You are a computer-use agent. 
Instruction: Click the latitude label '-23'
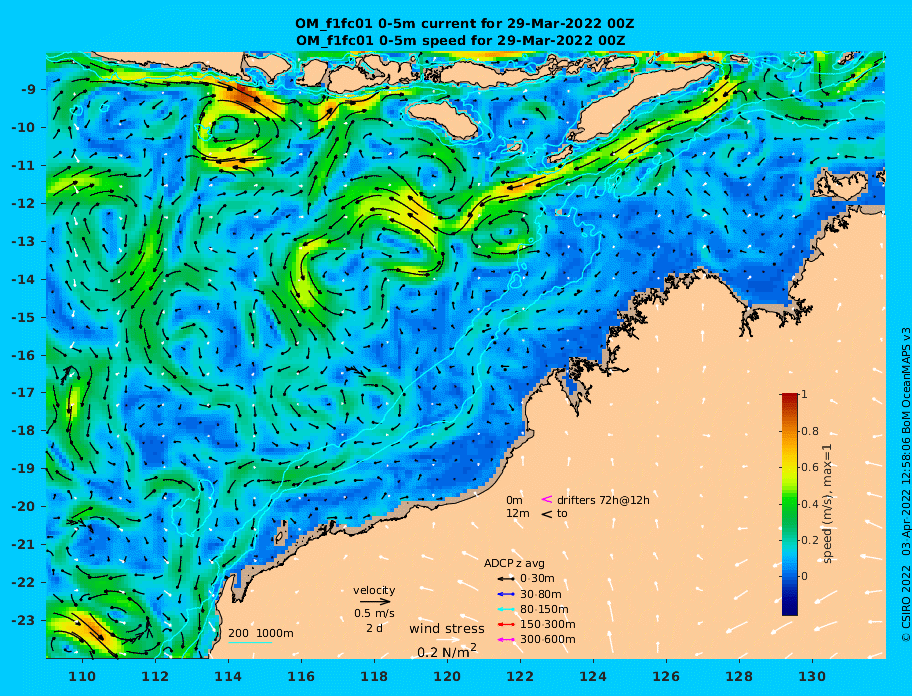(23, 620)
